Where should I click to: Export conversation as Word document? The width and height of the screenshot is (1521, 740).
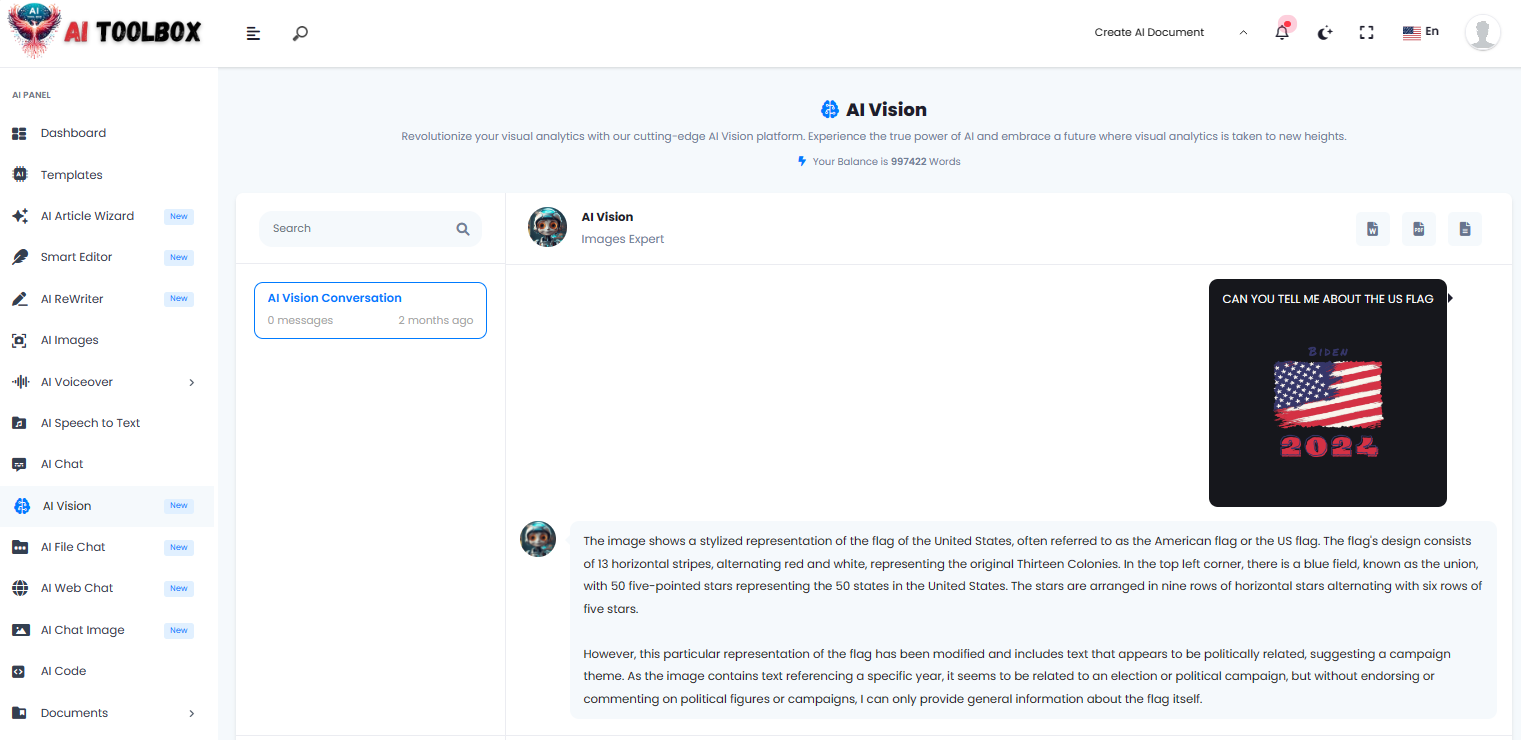tap(1373, 229)
